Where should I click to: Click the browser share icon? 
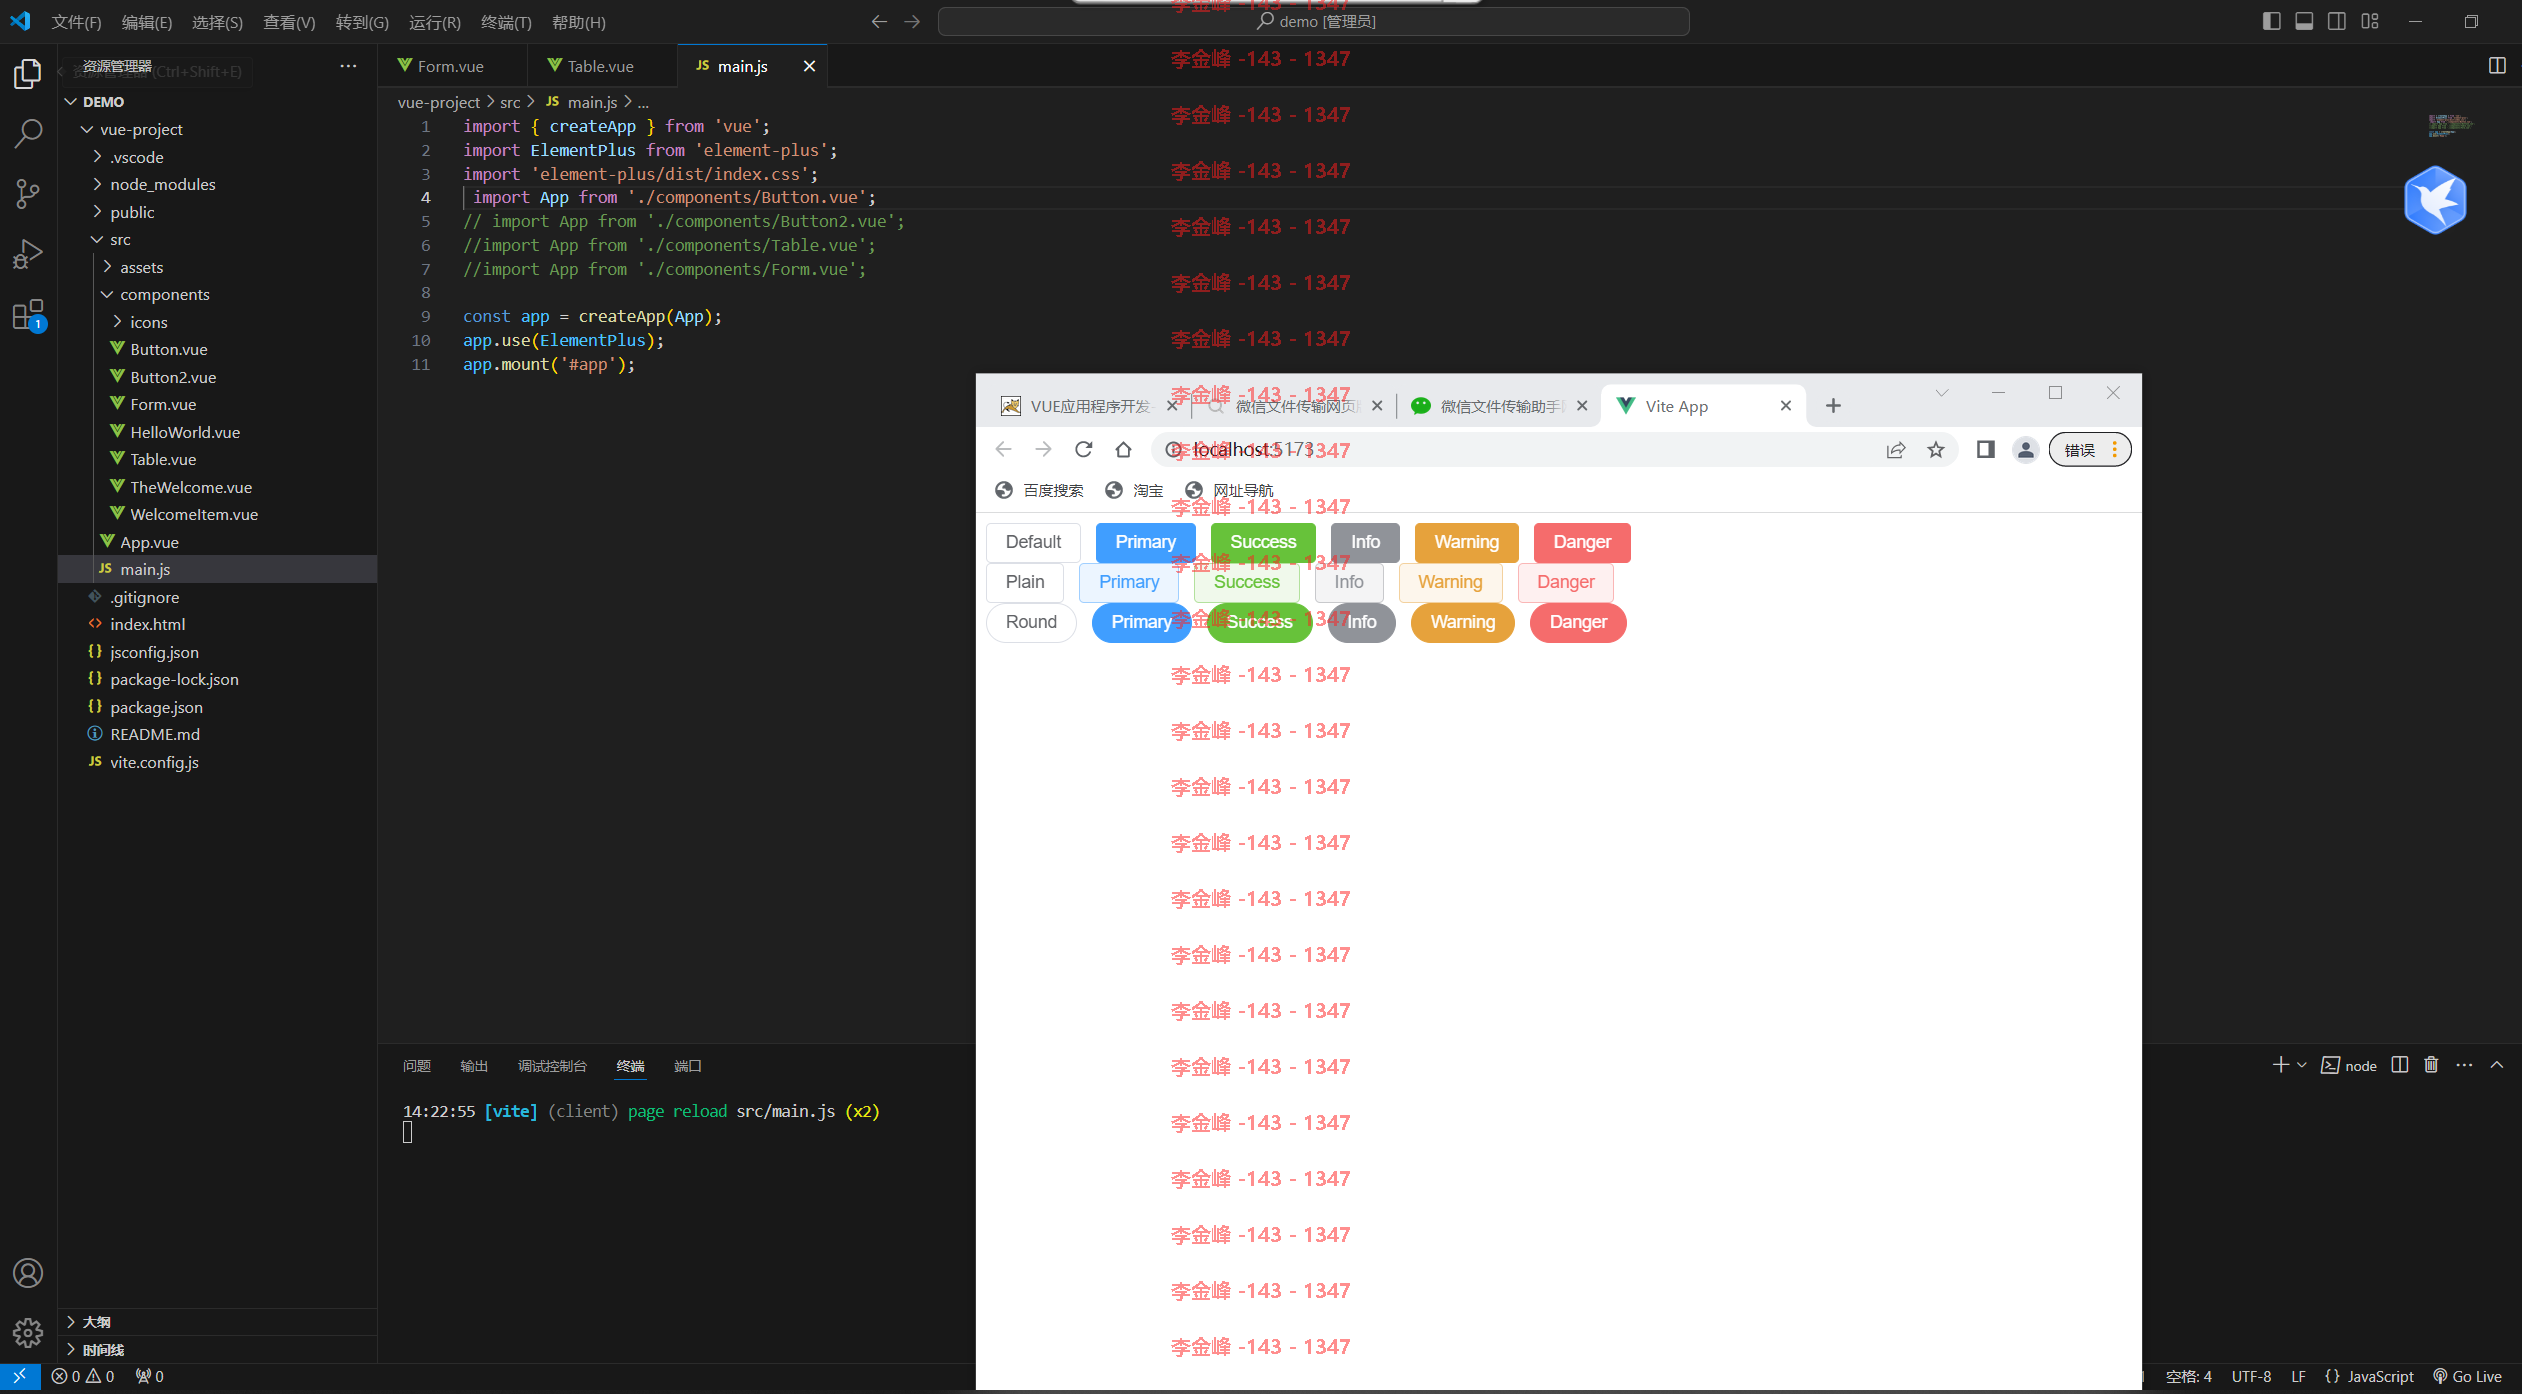click(x=1896, y=450)
